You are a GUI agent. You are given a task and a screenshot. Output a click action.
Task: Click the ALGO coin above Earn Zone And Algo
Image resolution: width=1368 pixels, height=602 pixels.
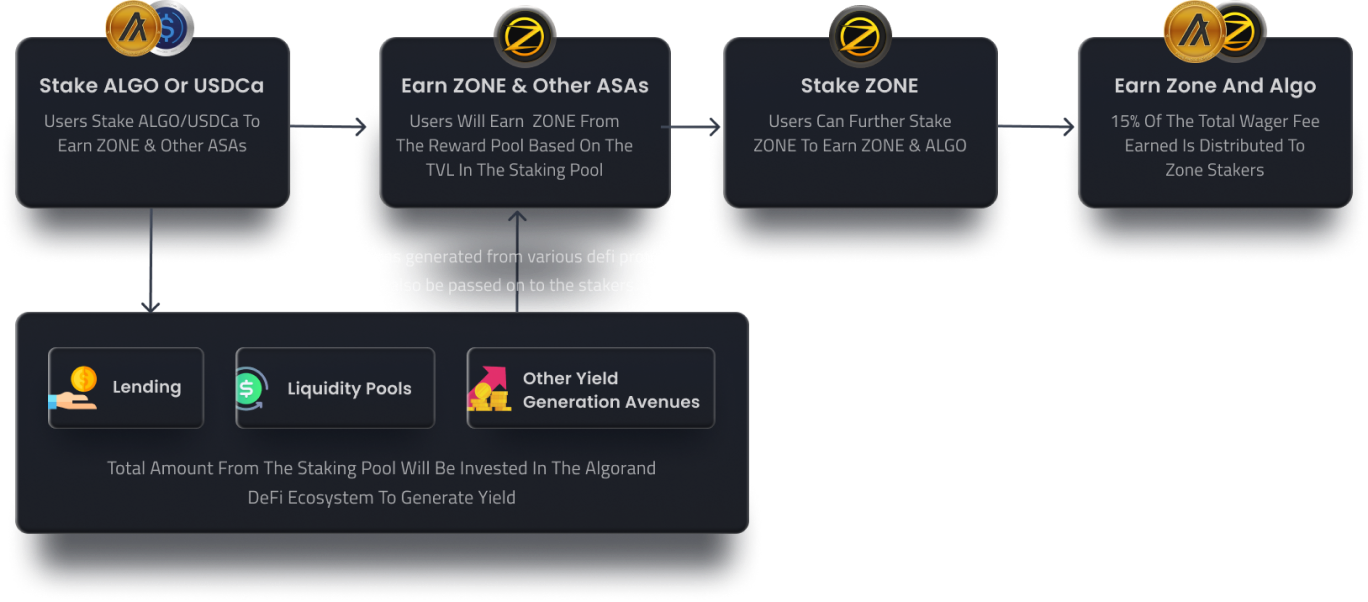point(1194,30)
